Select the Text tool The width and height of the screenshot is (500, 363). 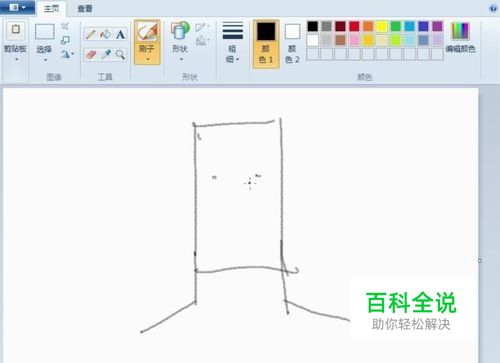pyautogui.click(x=120, y=34)
